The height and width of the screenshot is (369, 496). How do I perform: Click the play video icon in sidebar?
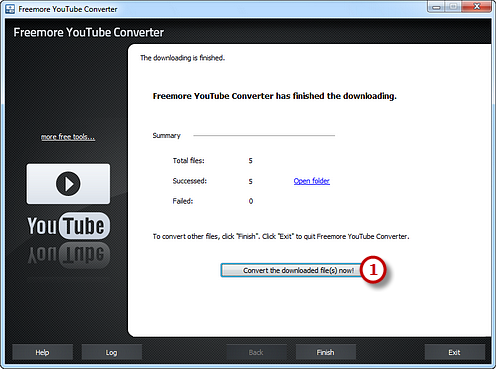(x=68, y=184)
